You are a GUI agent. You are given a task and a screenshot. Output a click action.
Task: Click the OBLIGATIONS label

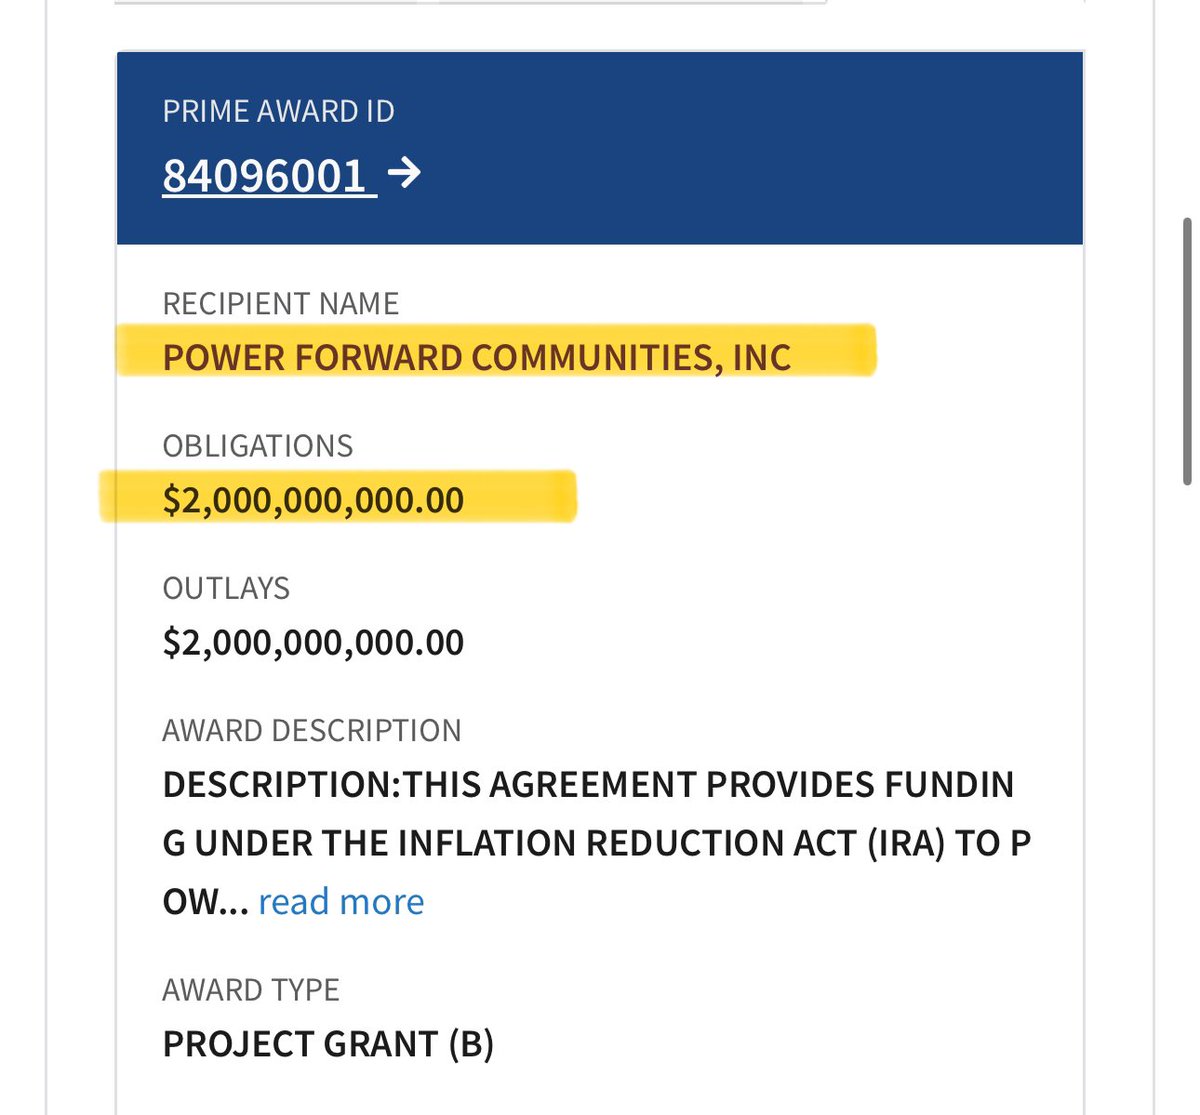[257, 445]
